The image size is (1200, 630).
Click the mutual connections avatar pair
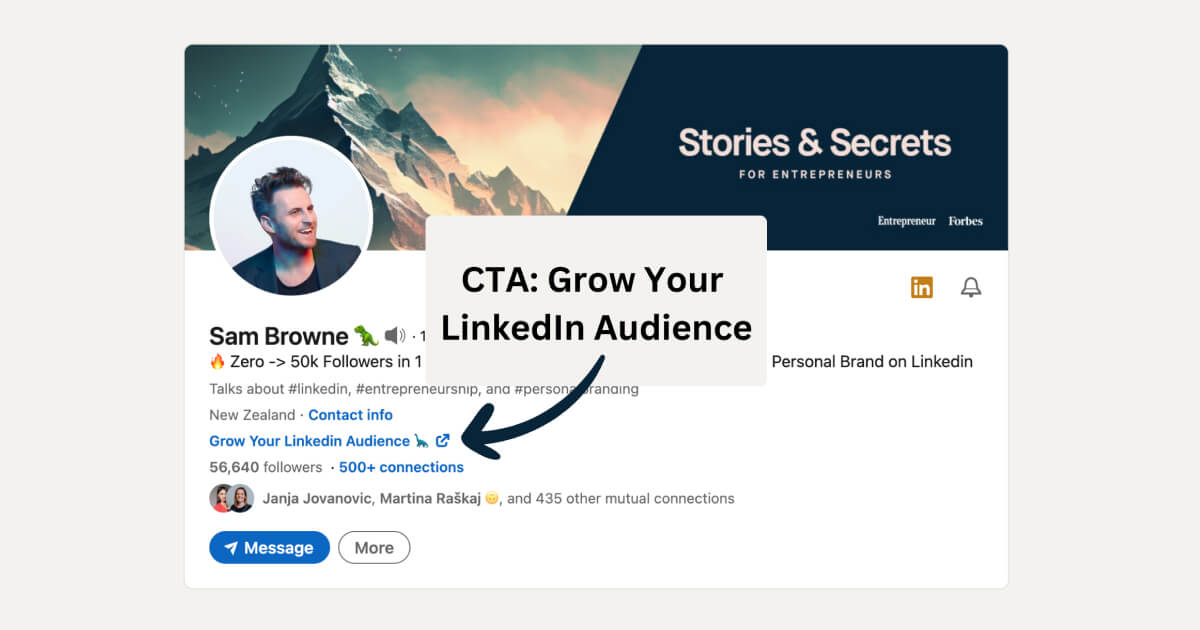[x=231, y=497]
